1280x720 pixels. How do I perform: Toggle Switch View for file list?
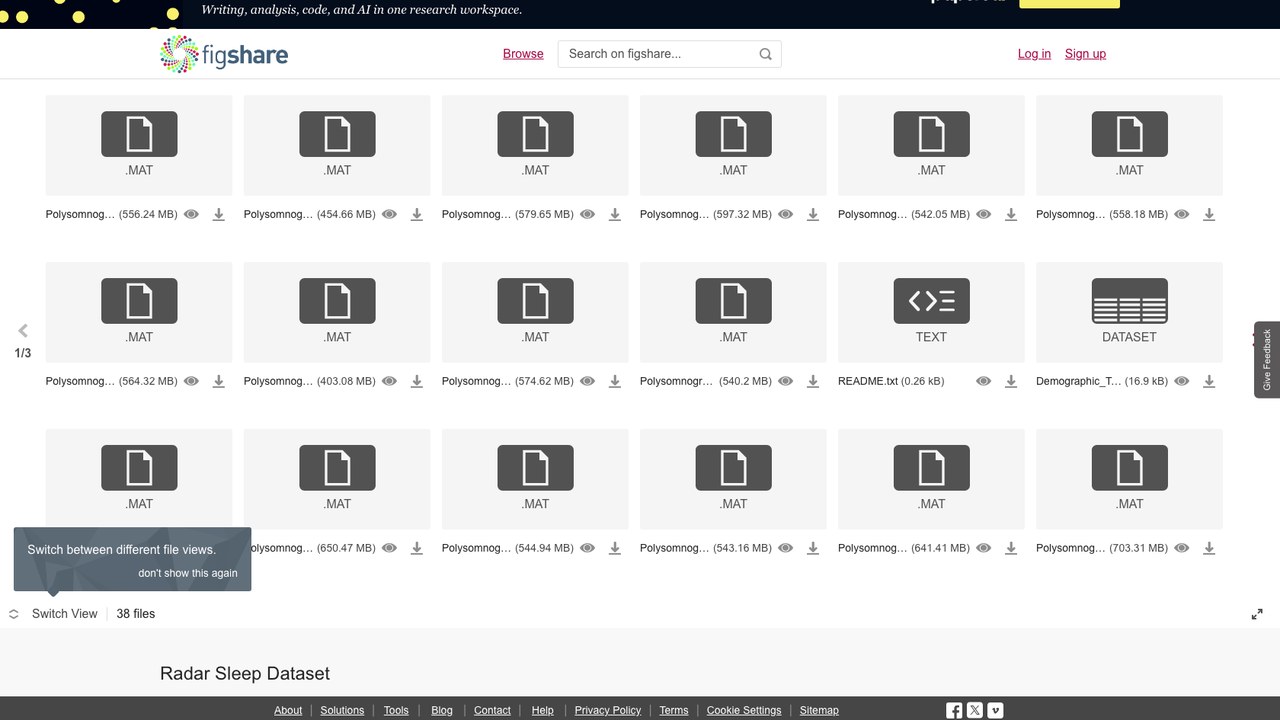pyautogui.click(x=54, y=614)
